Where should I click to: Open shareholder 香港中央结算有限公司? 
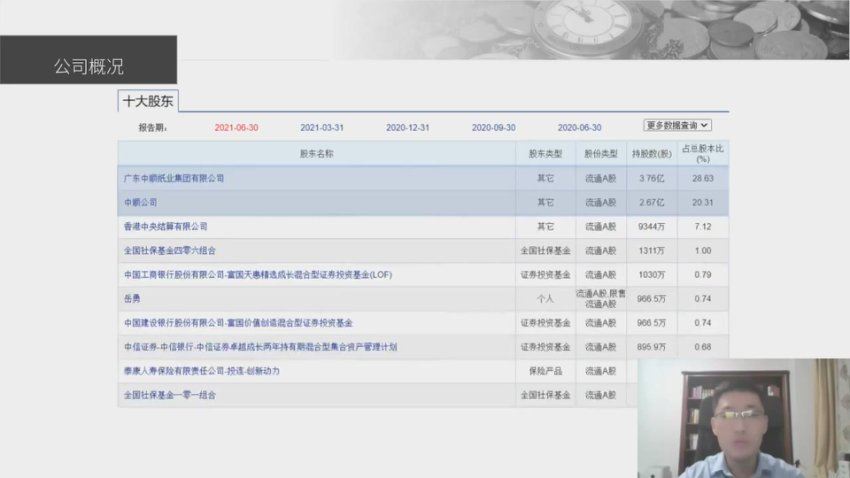tap(165, 227)
